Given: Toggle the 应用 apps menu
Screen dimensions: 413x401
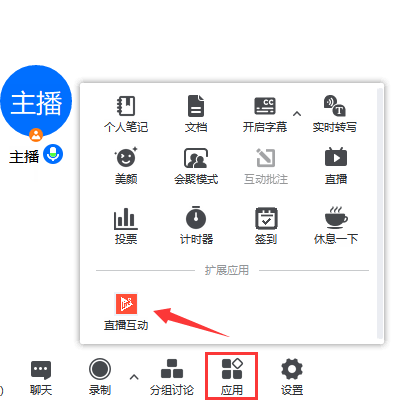Looking at the screenshot, I should click(232, 377).
